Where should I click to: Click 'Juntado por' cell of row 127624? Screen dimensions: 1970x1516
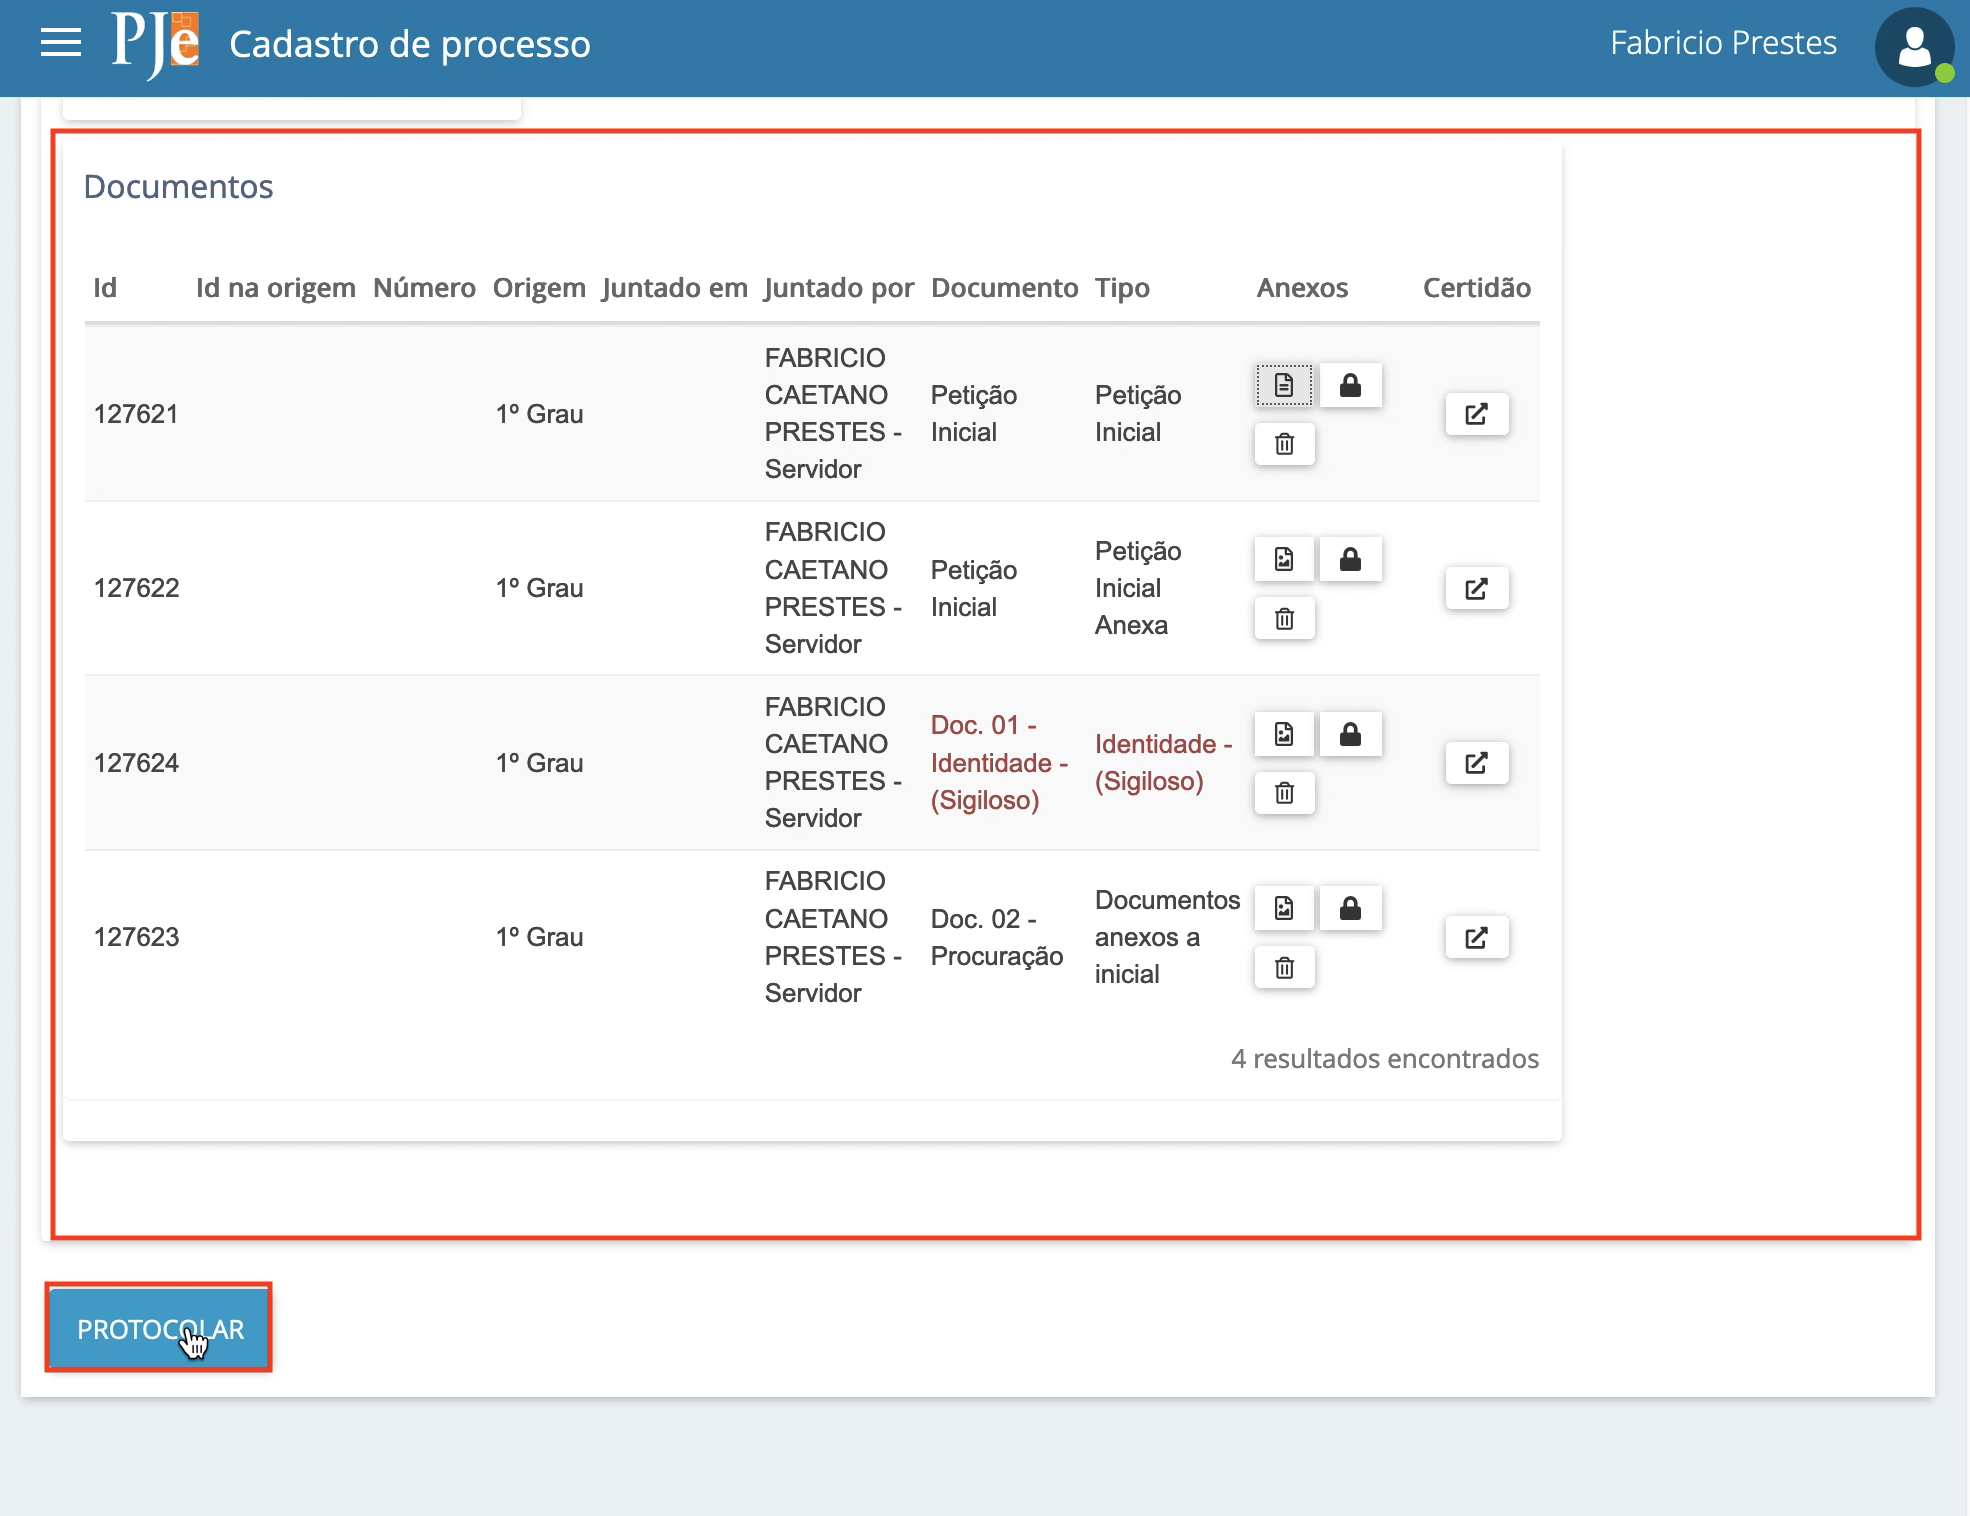(833, 763)
